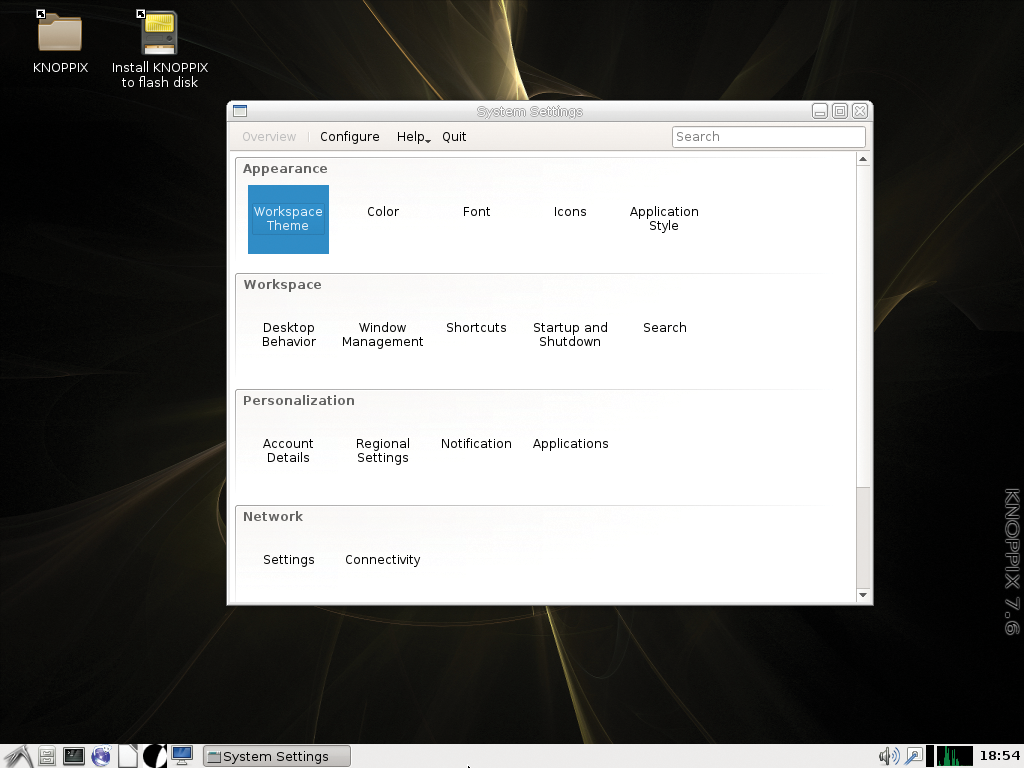This screenshot has width=1024, height=768.
Task: Open the Regional Settings module
Action: pos(382,450)
